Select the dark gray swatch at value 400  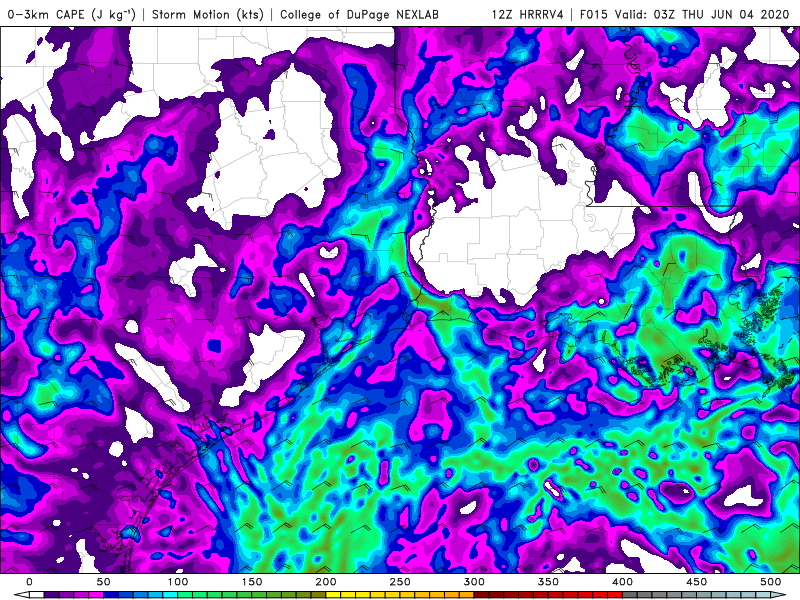pos(630,595)
